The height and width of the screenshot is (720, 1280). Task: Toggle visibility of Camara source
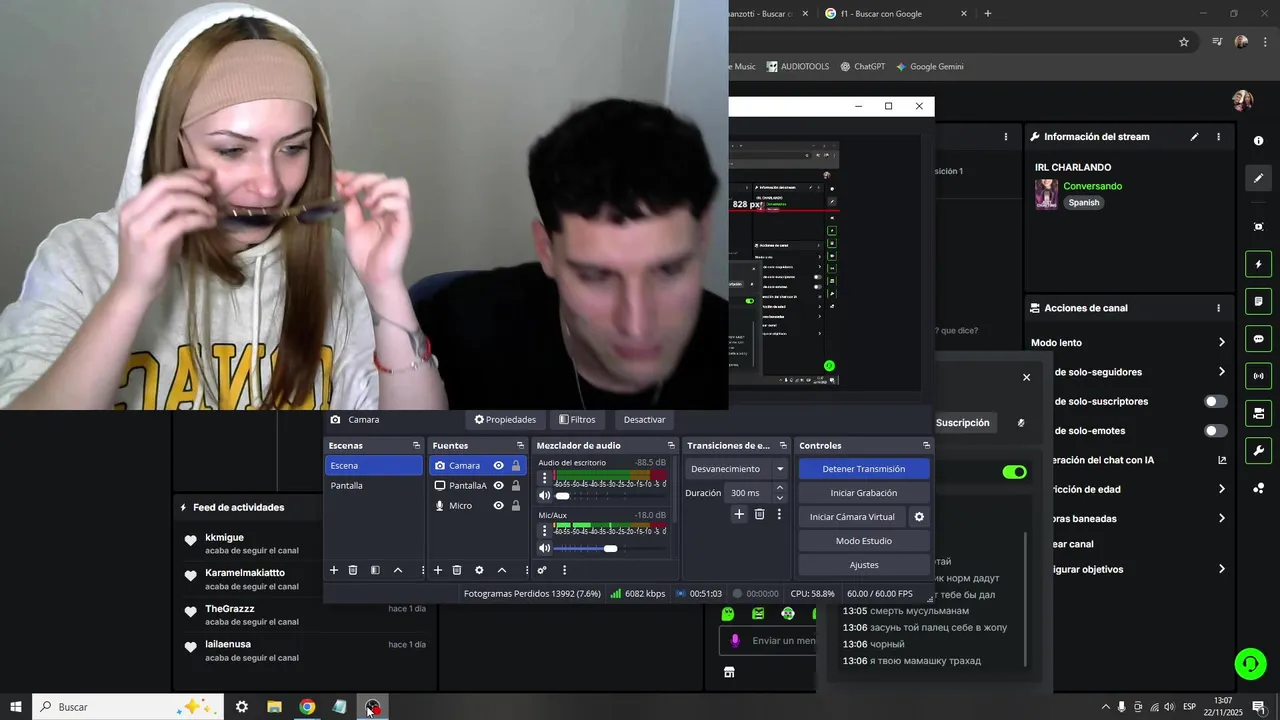pyautogui.click(x=498, y=466)
